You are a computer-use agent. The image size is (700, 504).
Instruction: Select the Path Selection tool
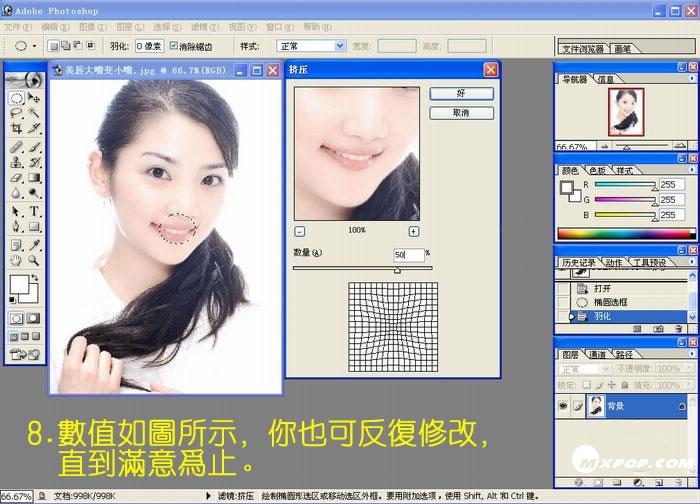(x=17, y=211)
